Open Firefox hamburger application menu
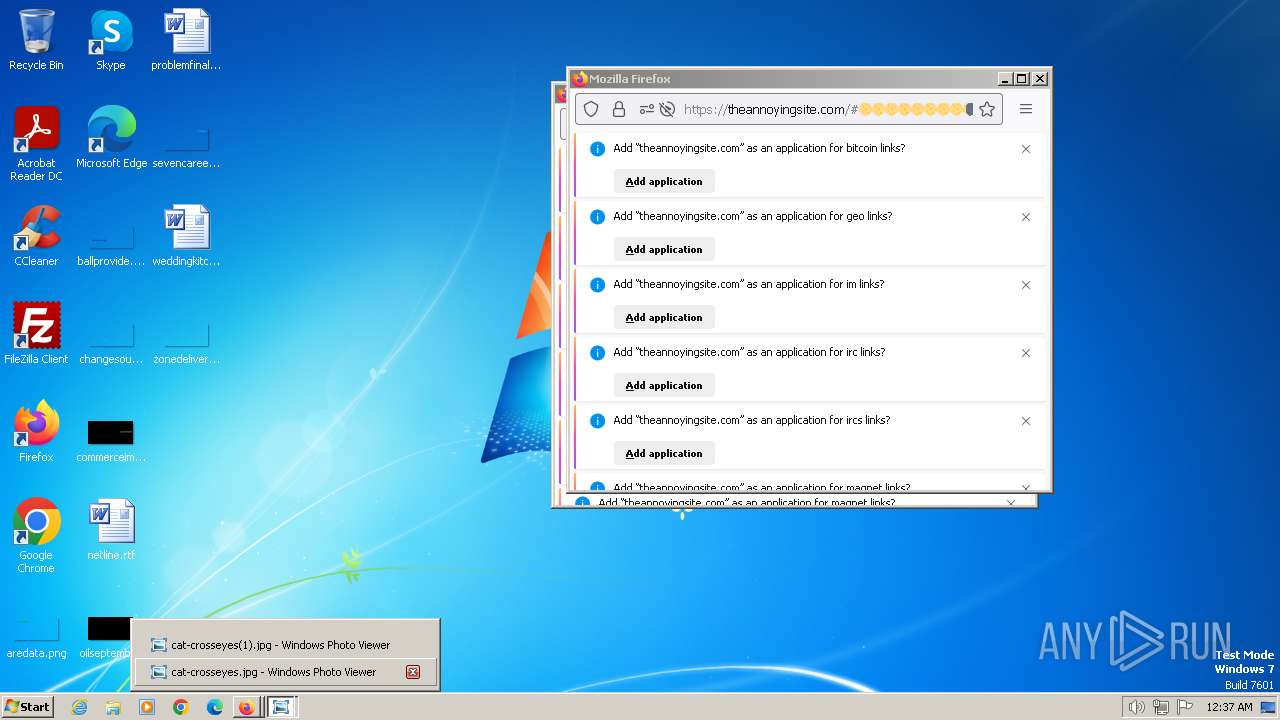Viewport: 1280px width, 720px height. coord(1026,109)
